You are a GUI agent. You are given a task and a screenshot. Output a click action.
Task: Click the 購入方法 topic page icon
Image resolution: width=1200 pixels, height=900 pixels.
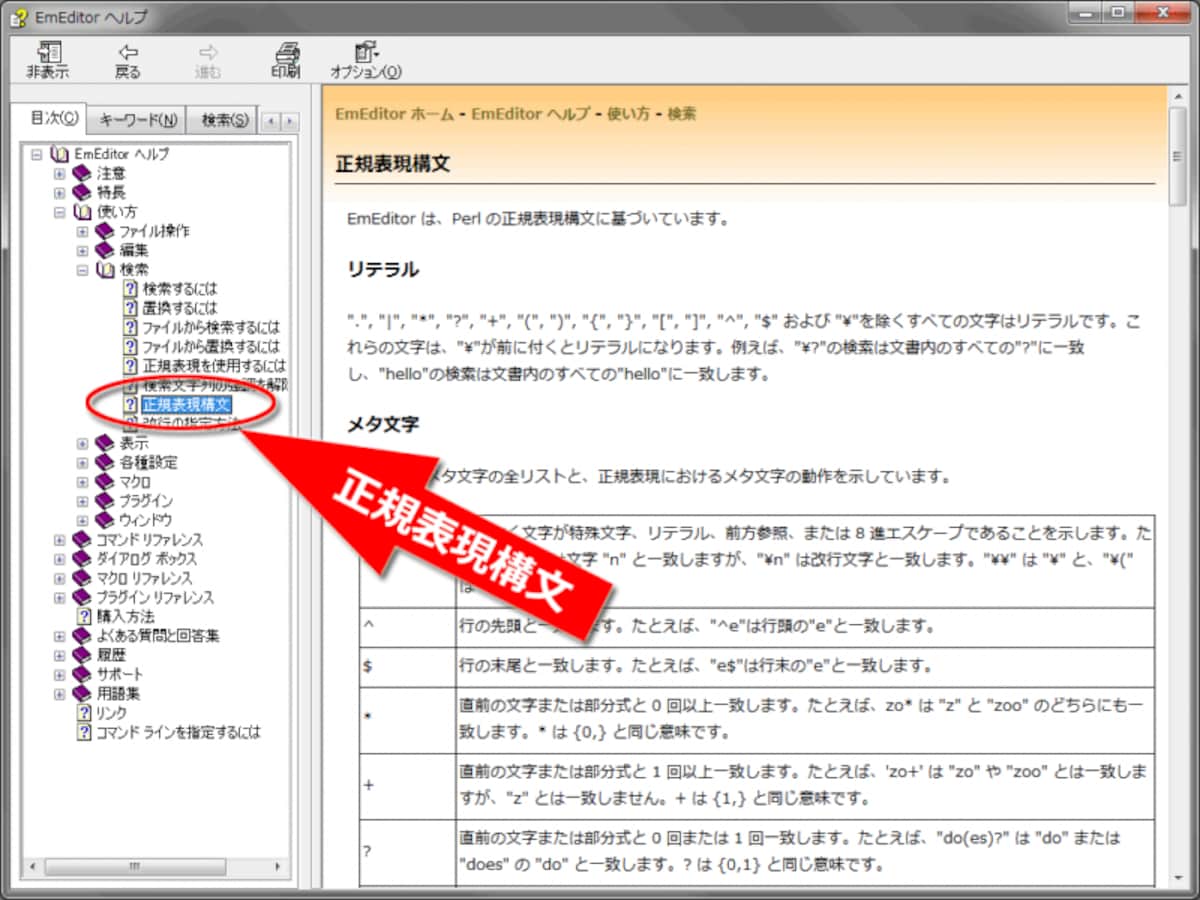(84, 616)
